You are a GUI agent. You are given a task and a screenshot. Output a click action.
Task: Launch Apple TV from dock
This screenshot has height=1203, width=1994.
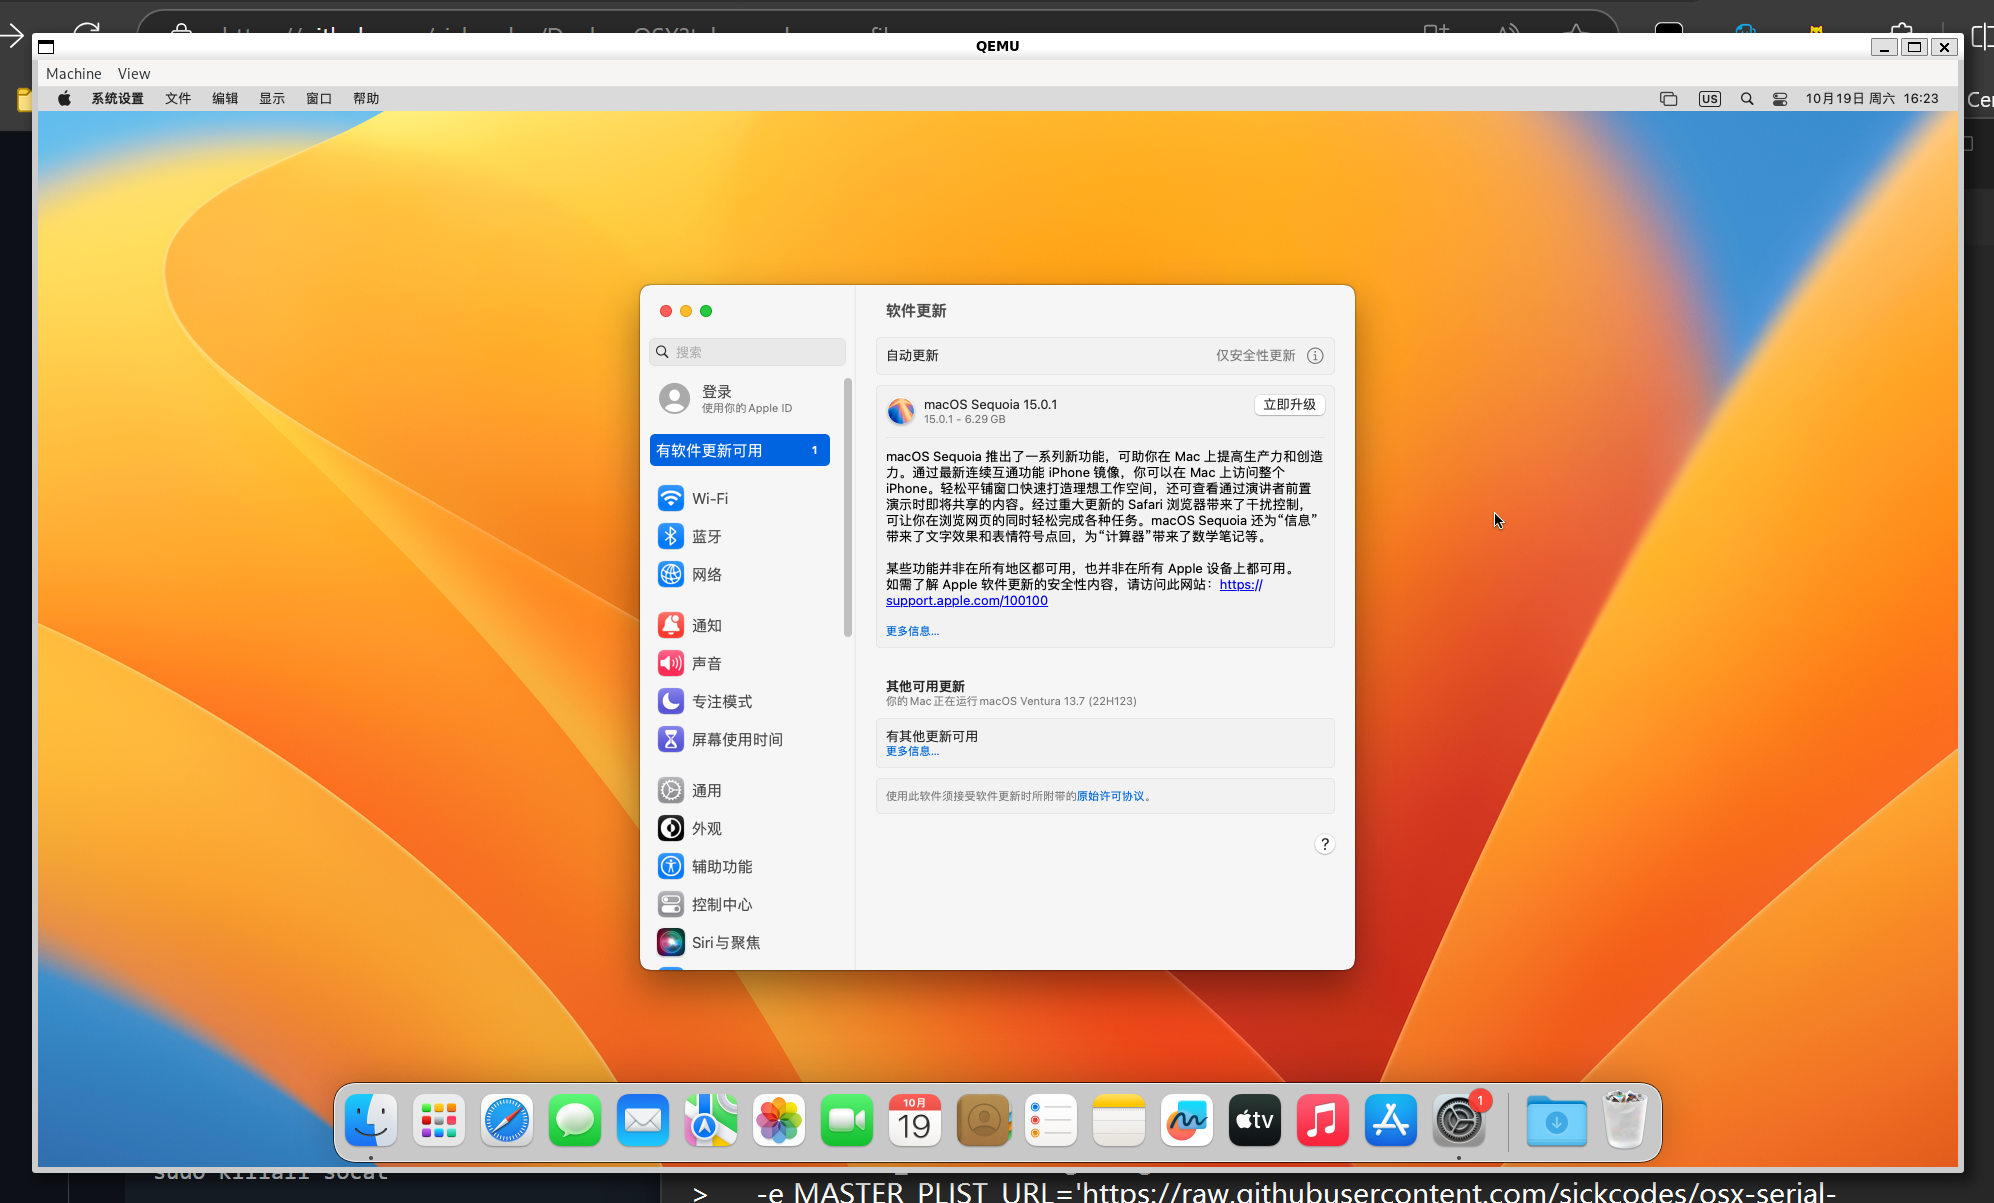click(x=1255, y=1120)
